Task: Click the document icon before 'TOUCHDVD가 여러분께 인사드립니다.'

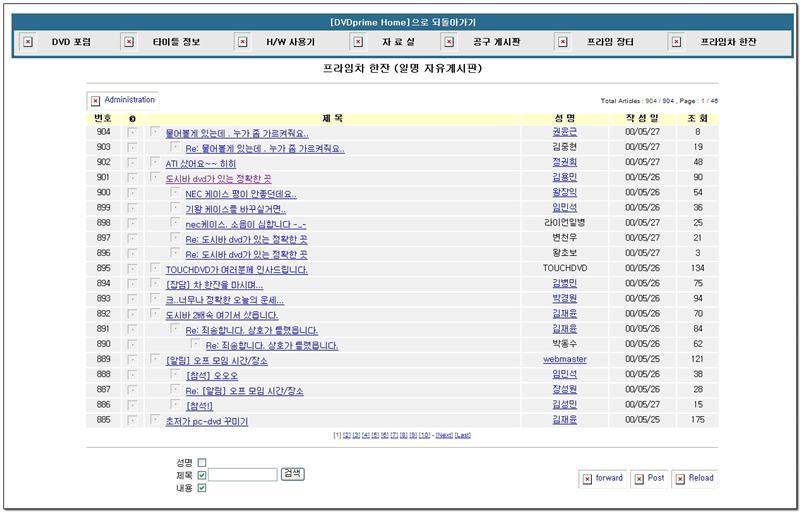Action: (155, 268)
